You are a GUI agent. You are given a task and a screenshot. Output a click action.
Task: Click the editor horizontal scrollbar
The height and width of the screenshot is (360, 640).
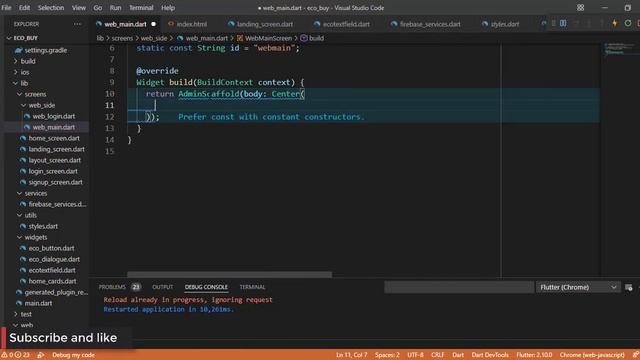click(229, 275)
